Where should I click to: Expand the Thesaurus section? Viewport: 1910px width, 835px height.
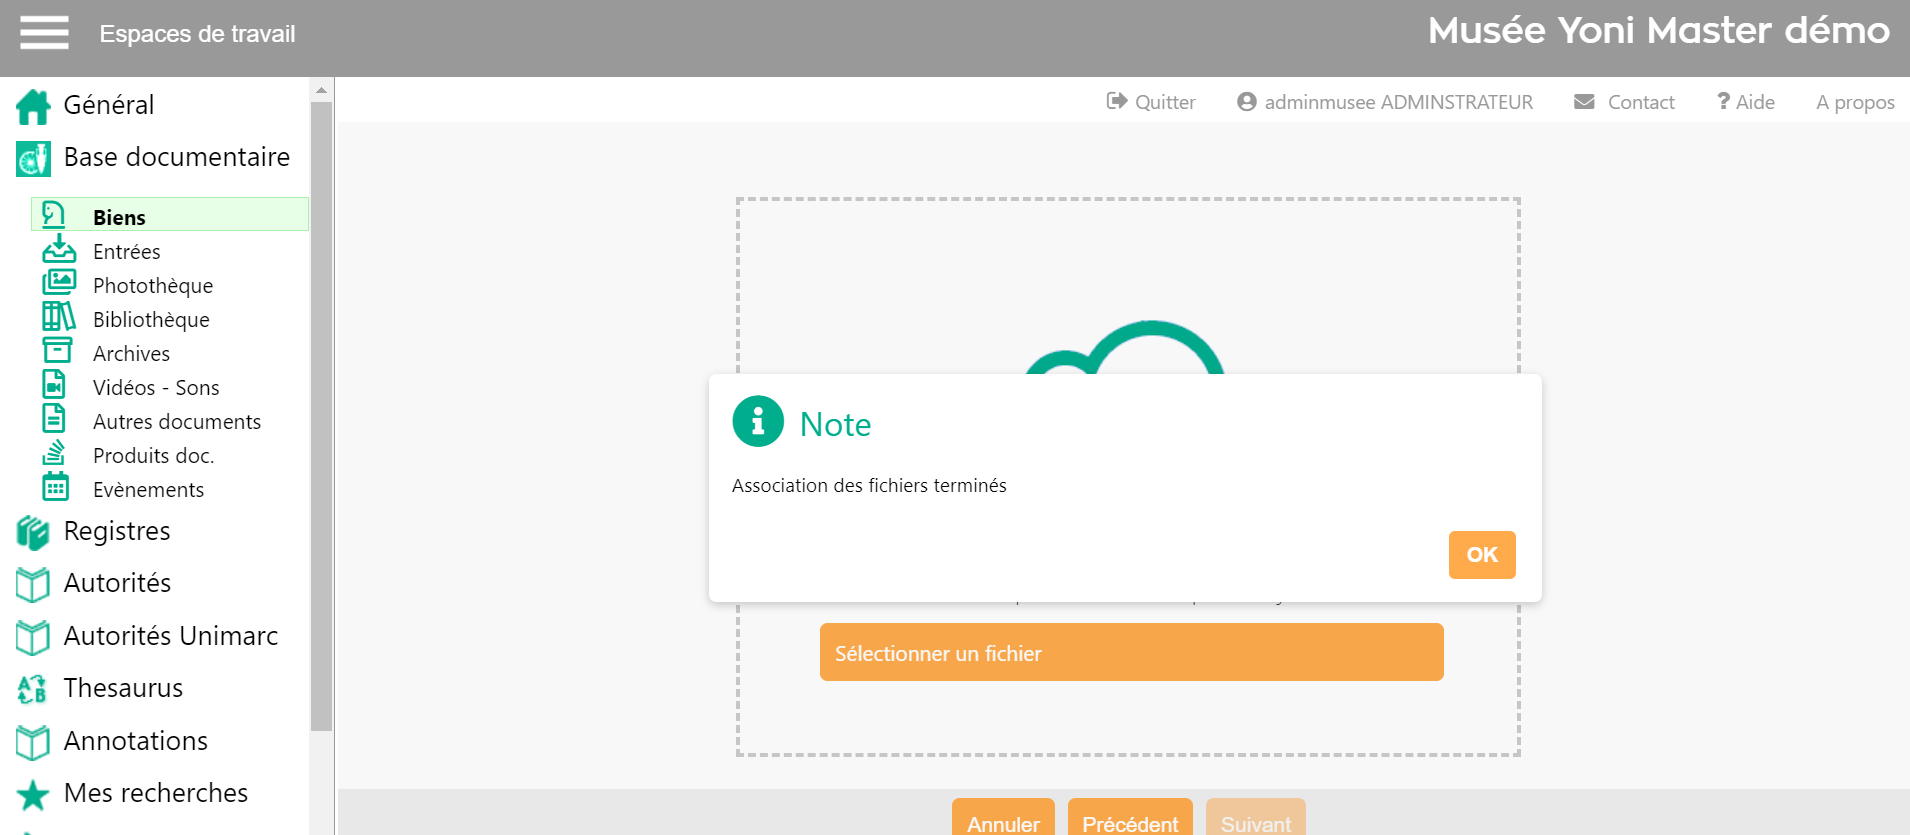pos(123,688)
